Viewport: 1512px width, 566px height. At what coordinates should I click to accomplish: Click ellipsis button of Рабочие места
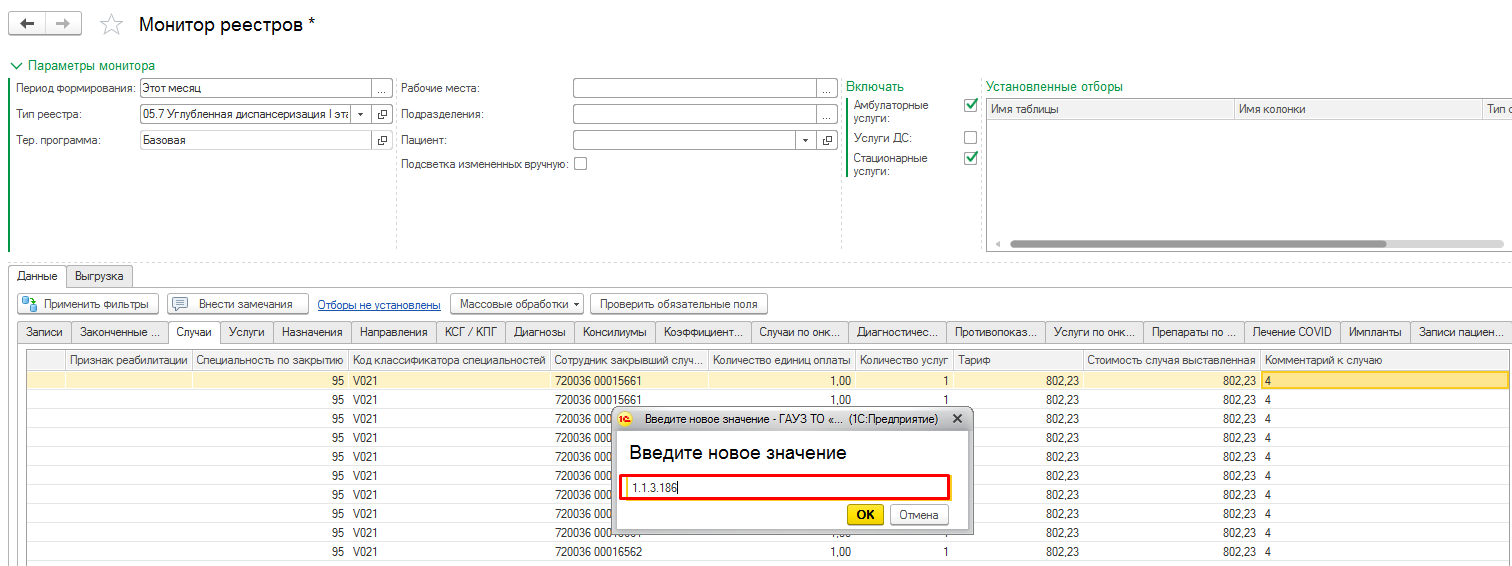click(827, 88)
